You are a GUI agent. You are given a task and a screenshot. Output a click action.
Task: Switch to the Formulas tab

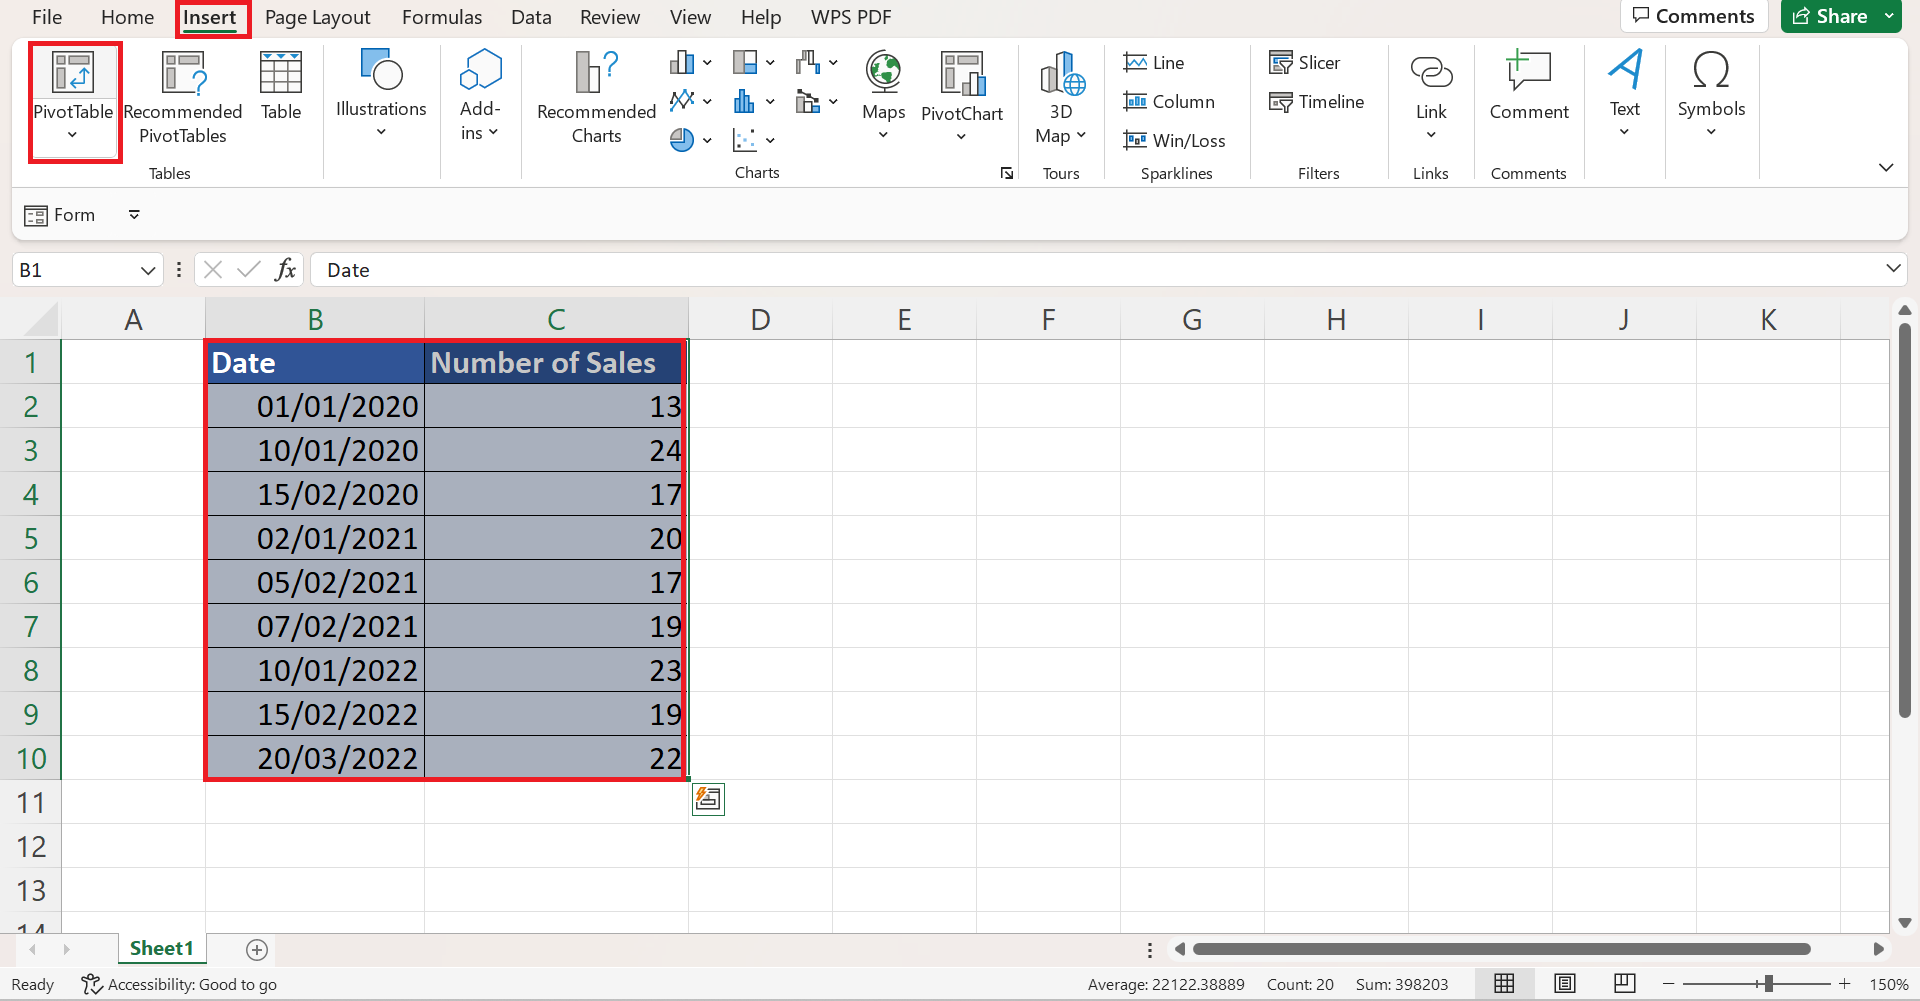[442, 17]
